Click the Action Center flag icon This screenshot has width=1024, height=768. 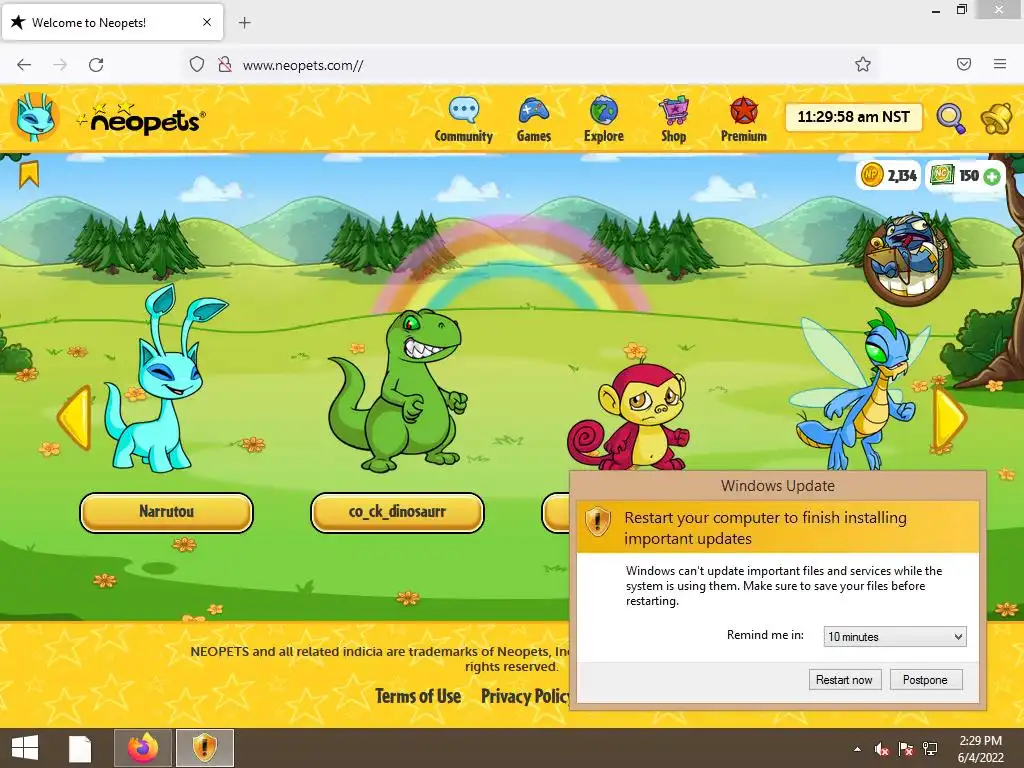906,749
